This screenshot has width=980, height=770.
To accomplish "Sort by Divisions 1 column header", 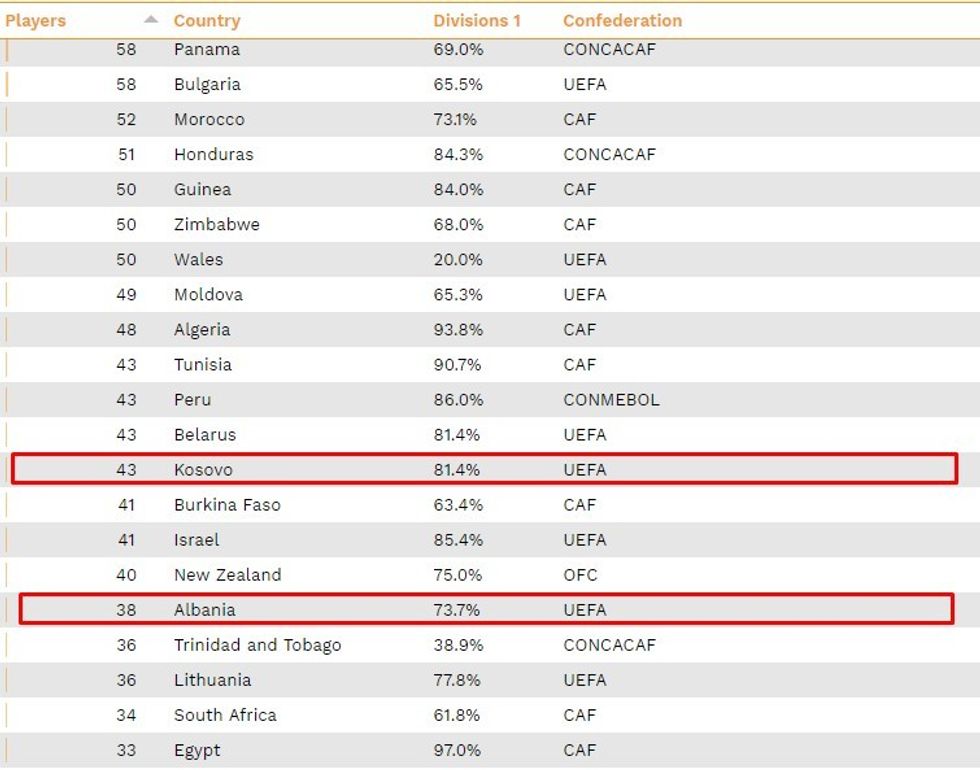I will pyautogui.click(x=477, y=21).
